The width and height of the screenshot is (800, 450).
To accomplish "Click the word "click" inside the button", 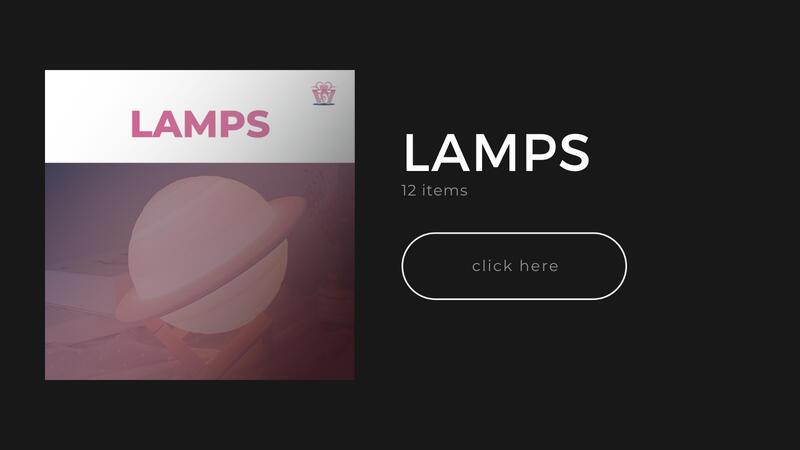I will click(492, 266).
